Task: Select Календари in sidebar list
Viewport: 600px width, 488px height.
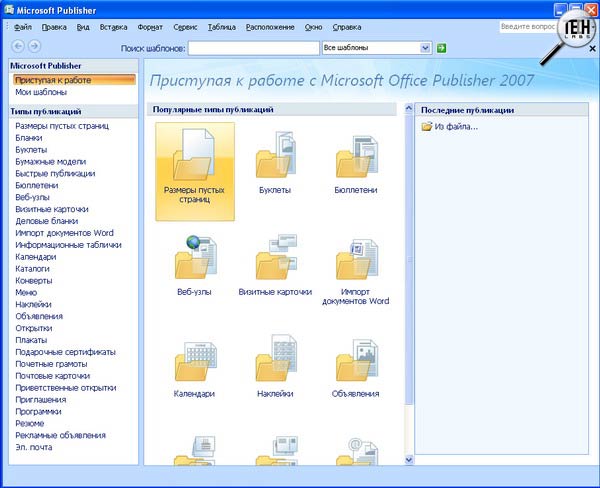Action: pyautogui.click(x=36, y=256)
